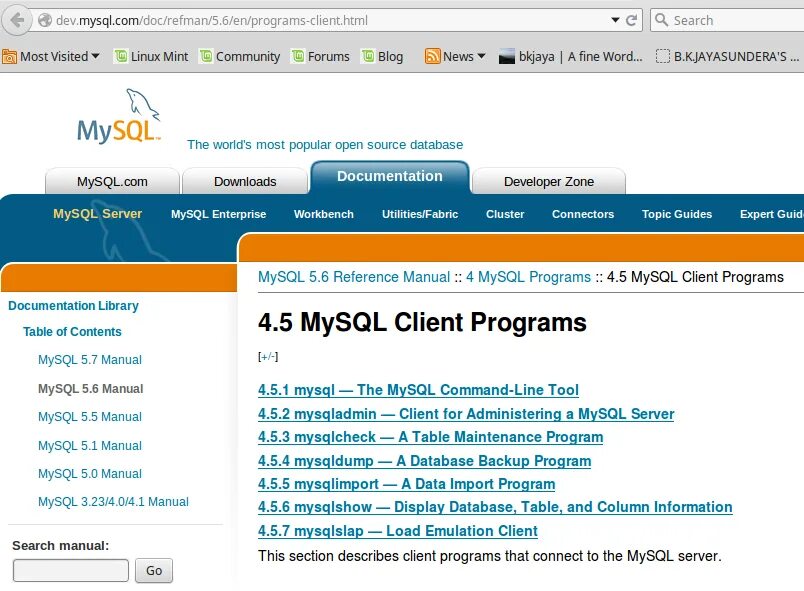Click the B.K.JAYASUNDERA'S placeholder favicon
The image size is (804, 591).
(662, 56)
